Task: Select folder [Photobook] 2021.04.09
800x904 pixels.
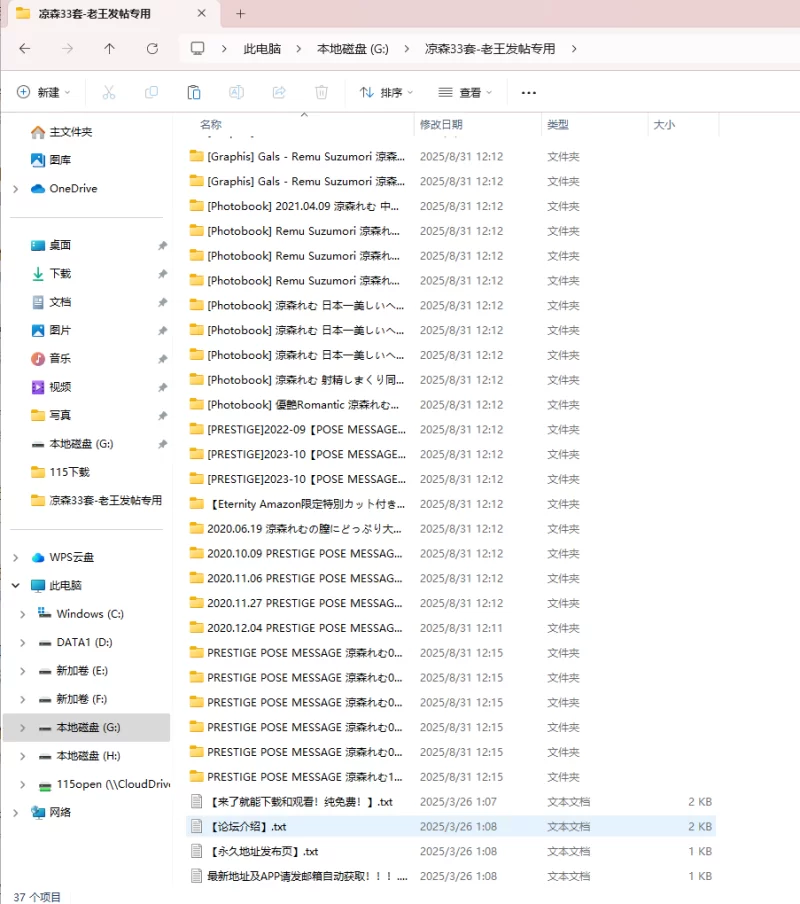Action: [303, 206]
